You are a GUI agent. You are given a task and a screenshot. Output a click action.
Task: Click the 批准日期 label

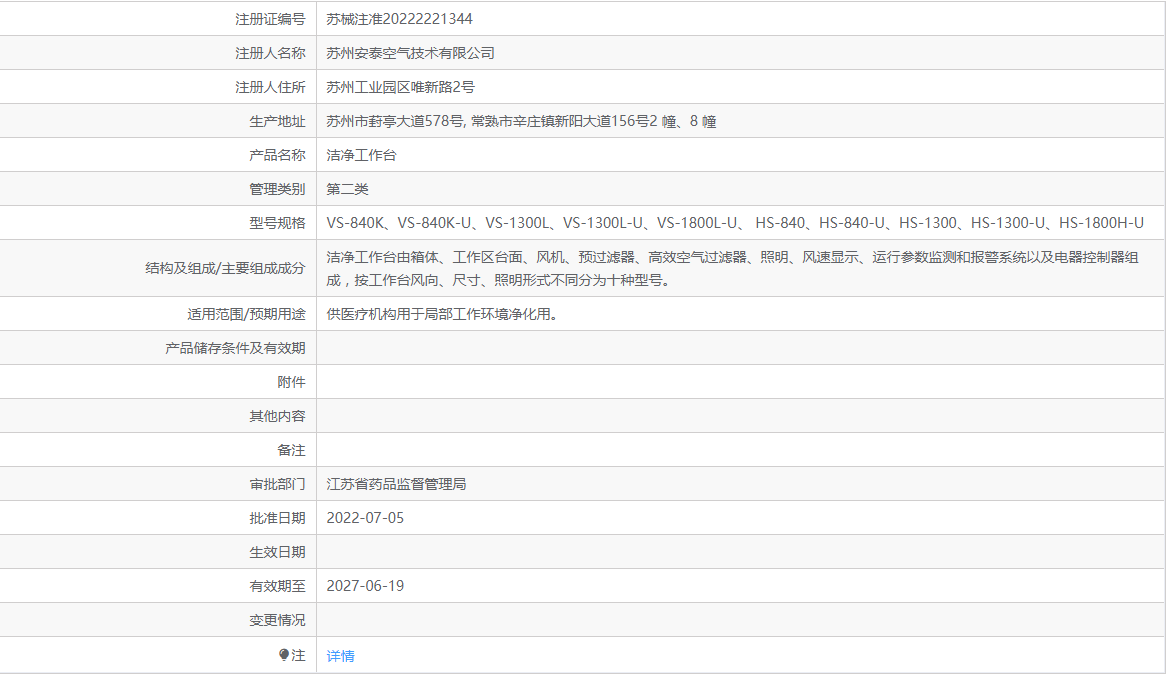tap(277, 518)
